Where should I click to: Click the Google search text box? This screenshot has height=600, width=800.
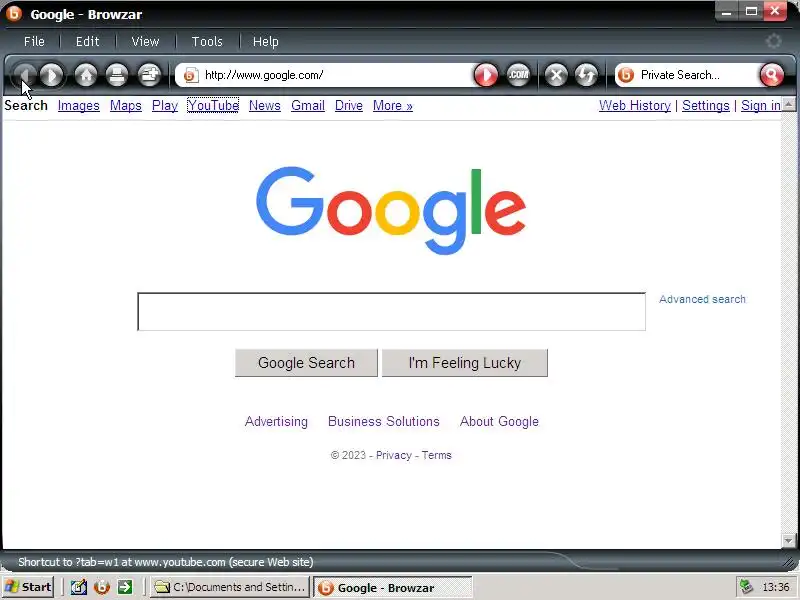[x=391, y=311]
